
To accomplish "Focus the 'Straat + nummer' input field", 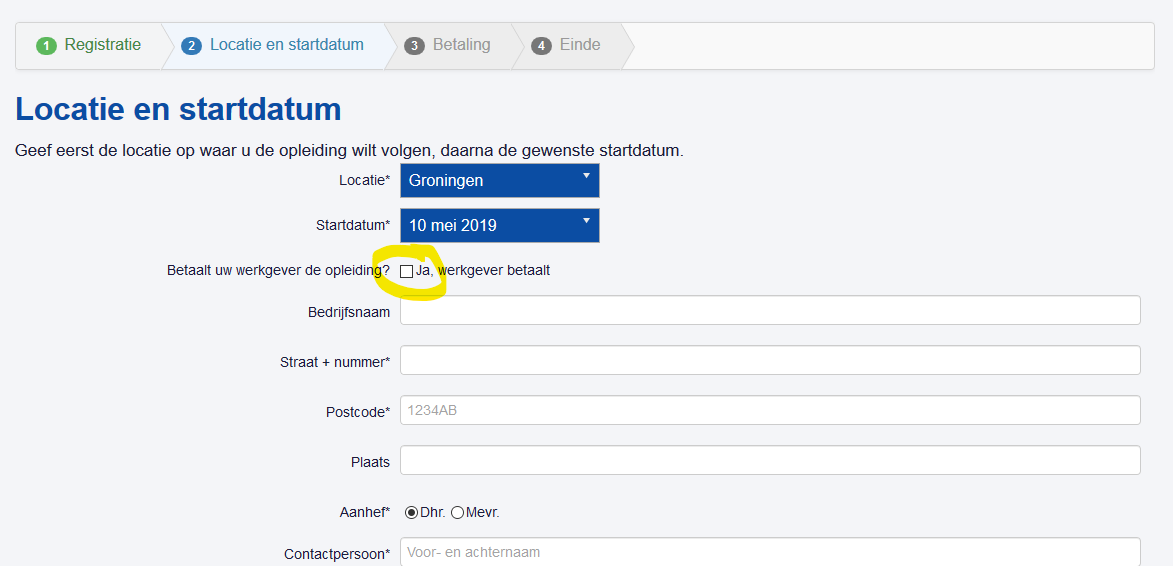I will (x=770, y=361).
